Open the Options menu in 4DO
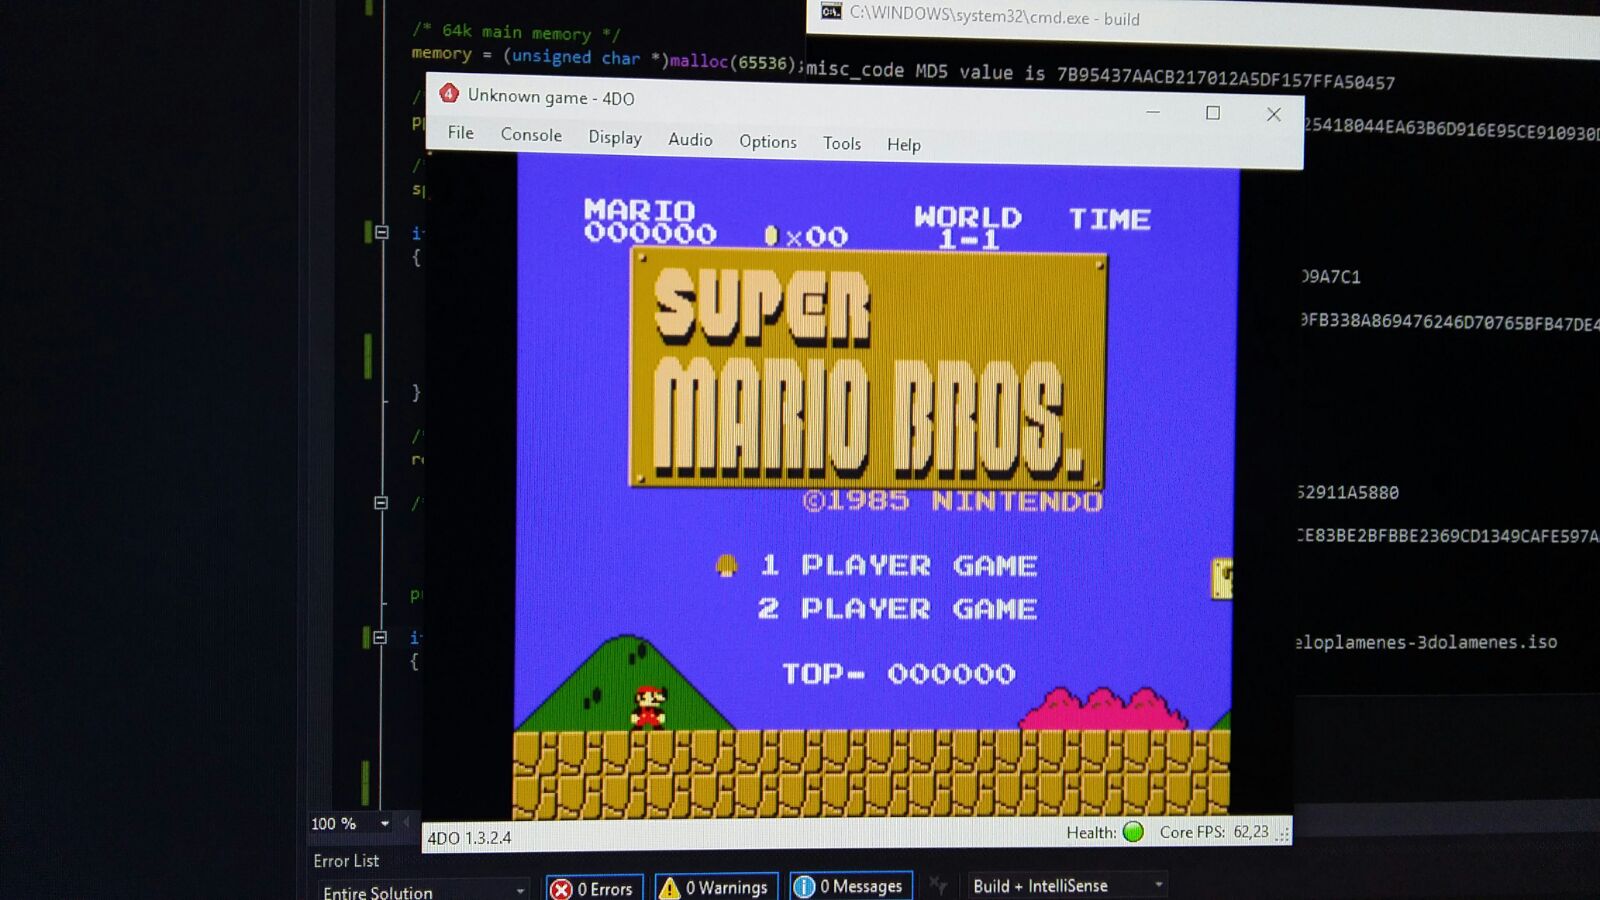 pos(768,142)
